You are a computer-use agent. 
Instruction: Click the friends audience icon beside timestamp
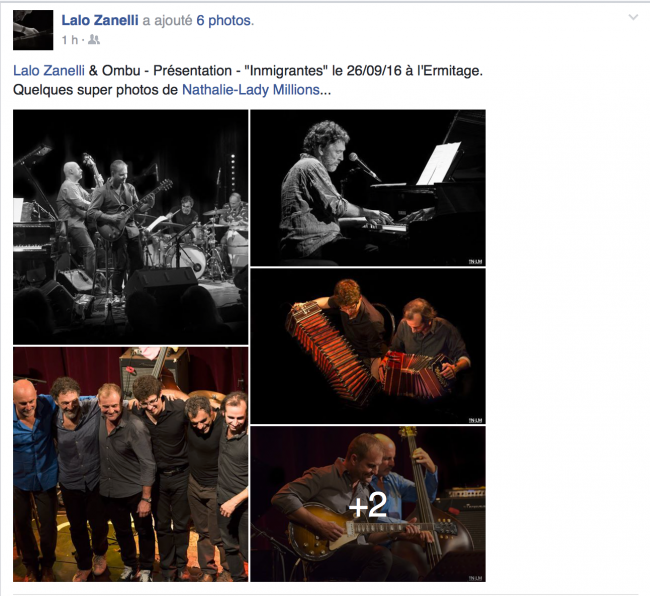94,40
